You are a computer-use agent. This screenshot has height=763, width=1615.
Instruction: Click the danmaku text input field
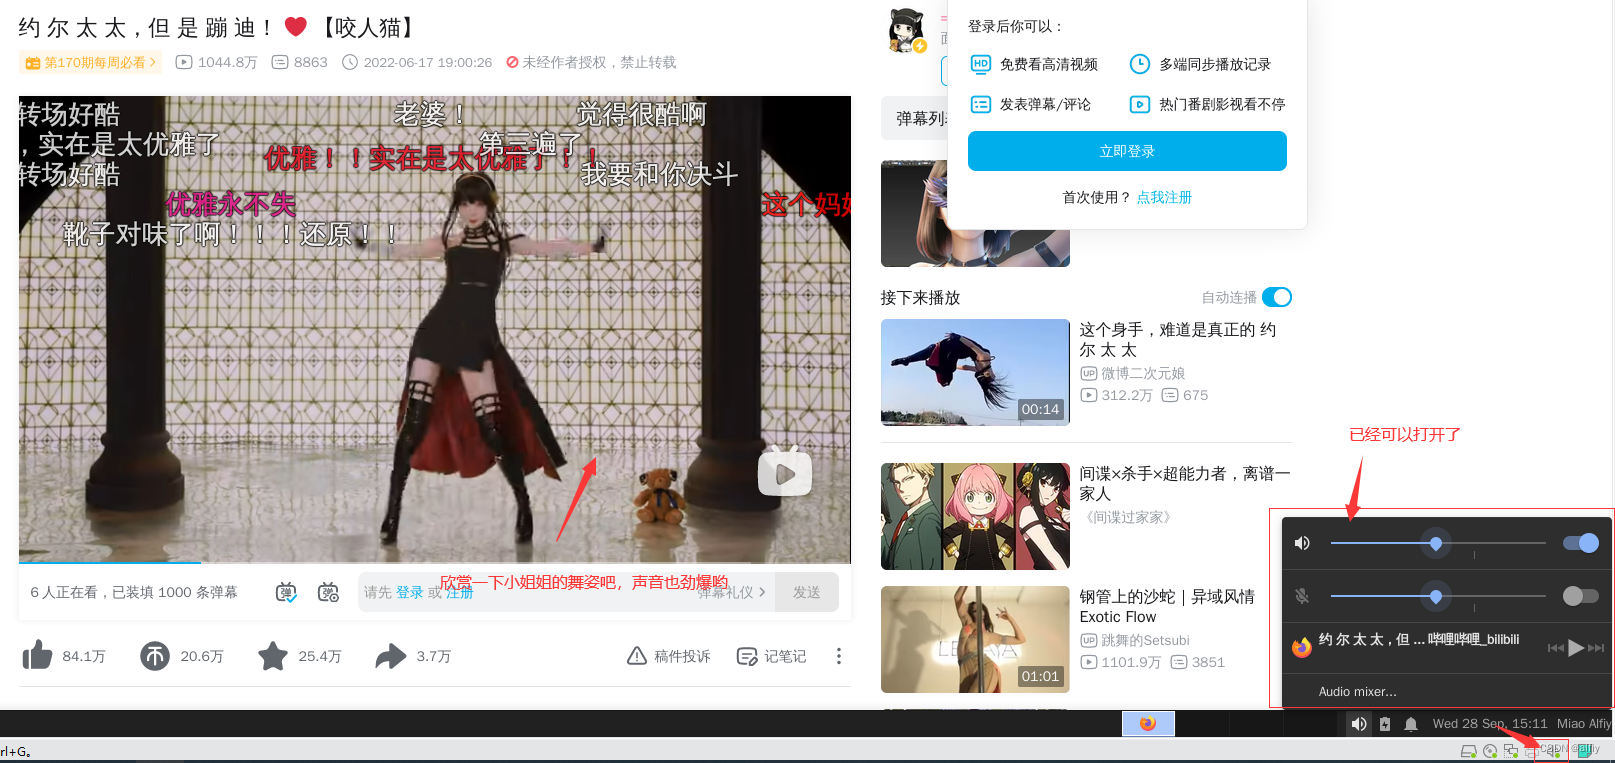[567, 592]
